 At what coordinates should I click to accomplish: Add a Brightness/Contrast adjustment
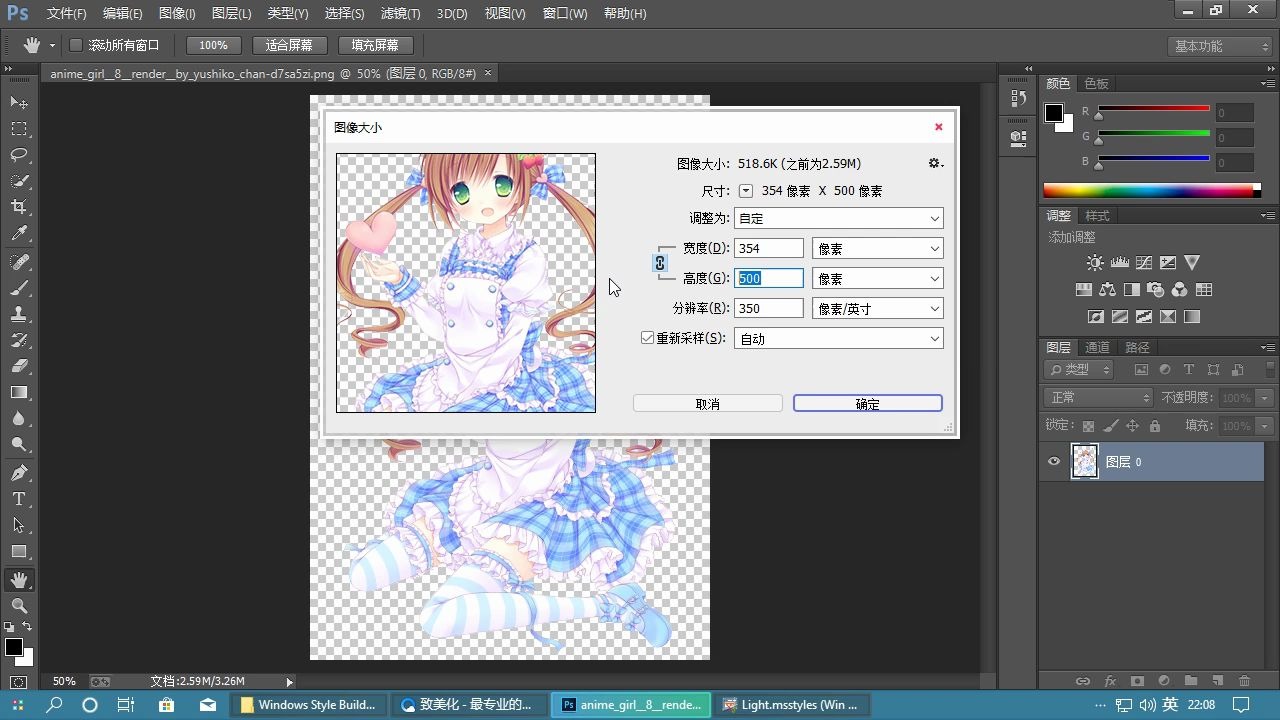pos(1095,263)
